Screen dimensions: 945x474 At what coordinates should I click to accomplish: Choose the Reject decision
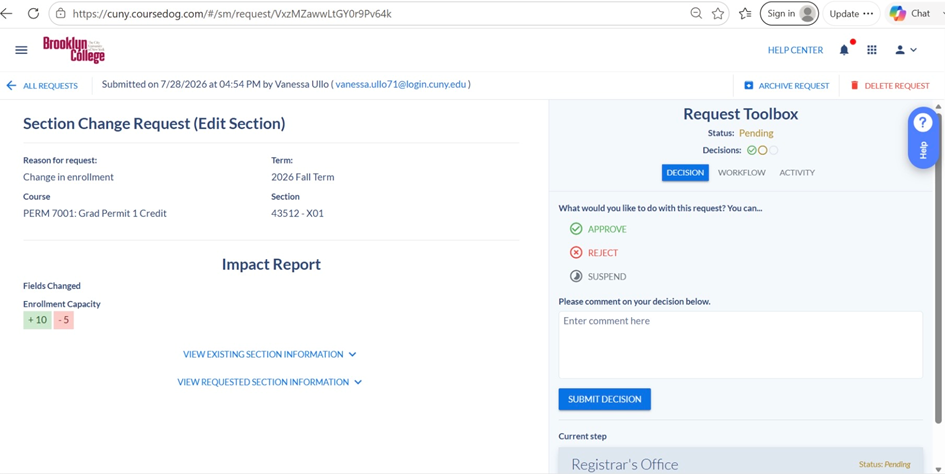[594, 253]
